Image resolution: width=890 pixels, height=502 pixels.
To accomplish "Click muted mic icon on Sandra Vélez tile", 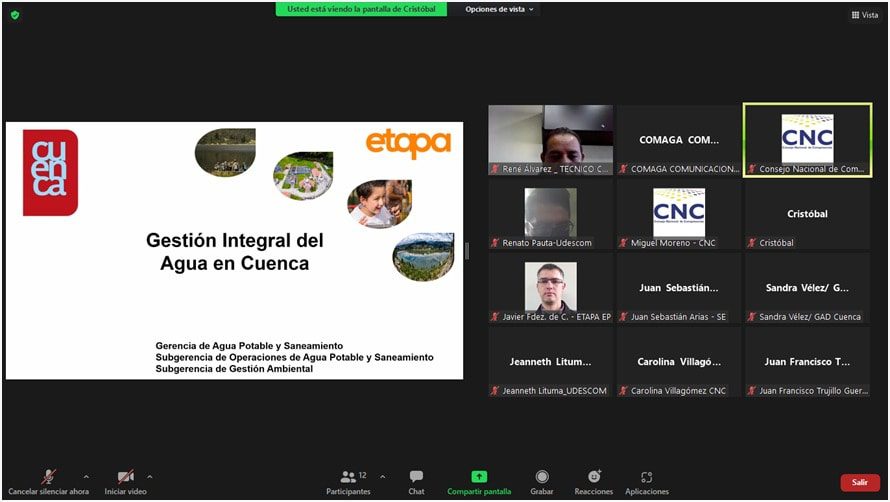I will (752, 316).
